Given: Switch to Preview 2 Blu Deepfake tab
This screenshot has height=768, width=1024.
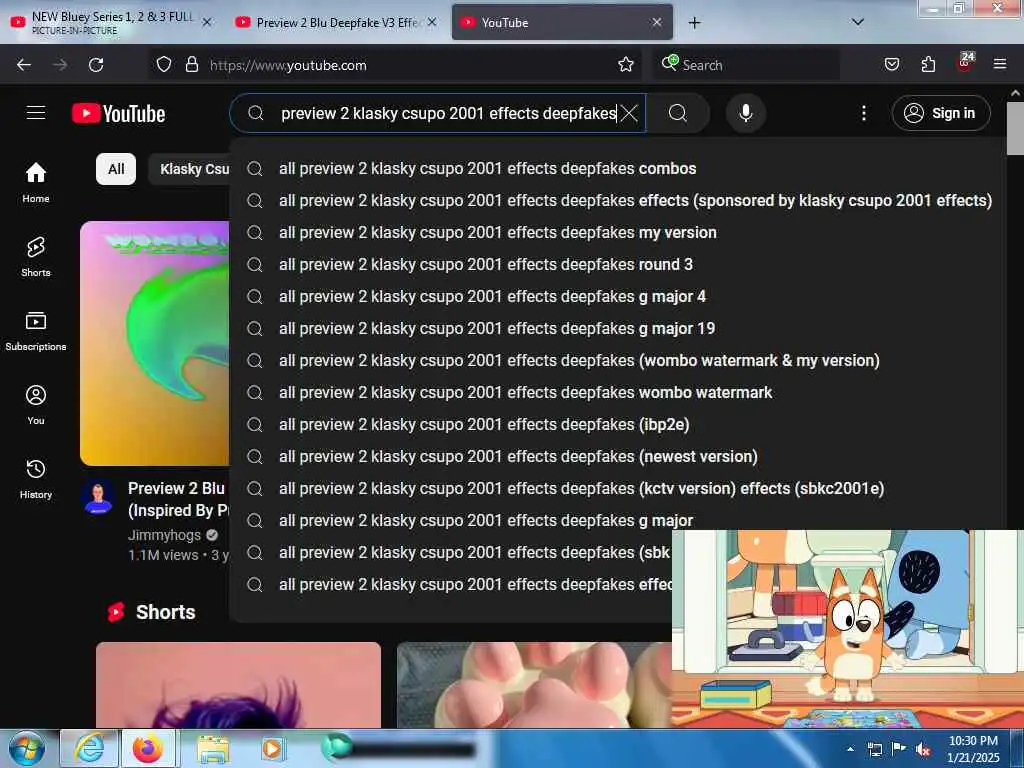Looking at the screenshot, I should click(336, 22).
